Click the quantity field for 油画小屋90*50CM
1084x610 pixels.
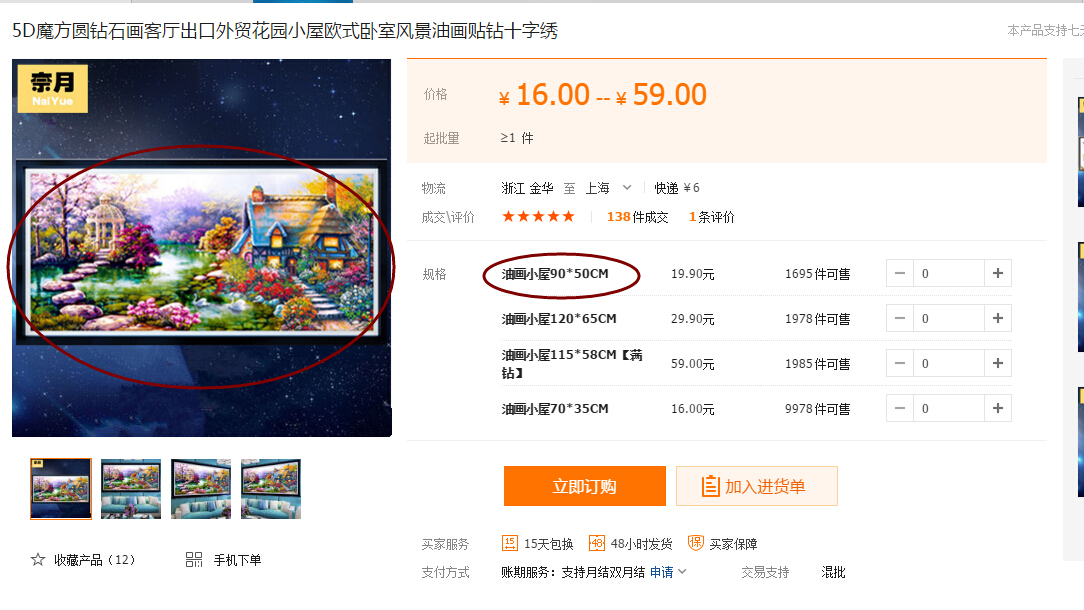[x=948, y=273]
